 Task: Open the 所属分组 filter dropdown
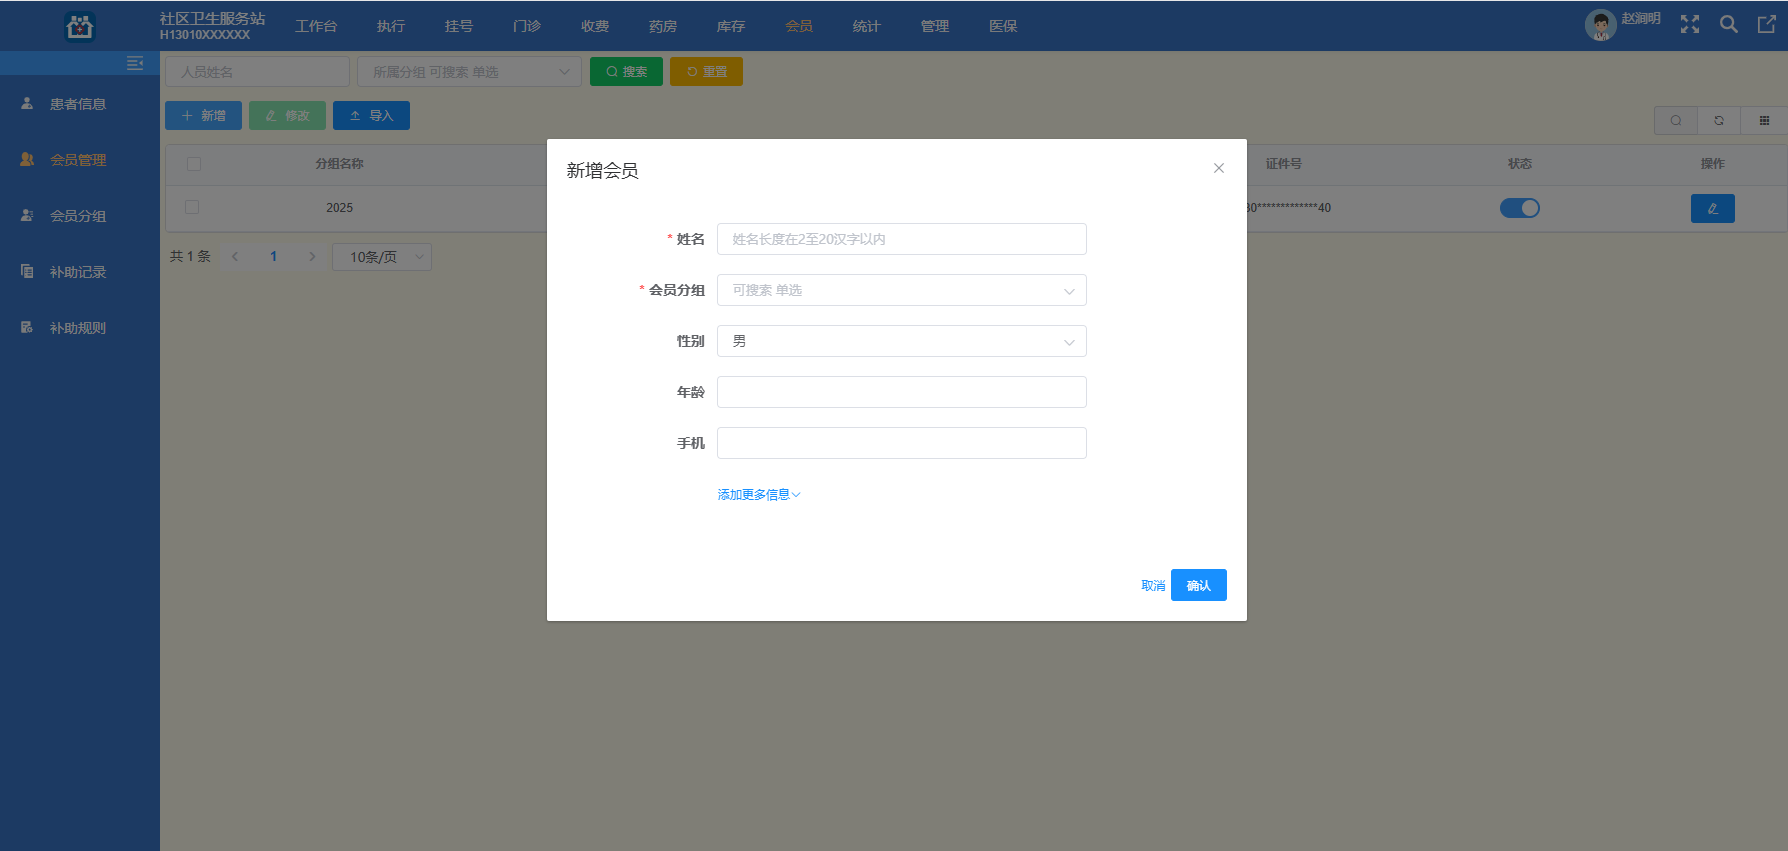(470, 72)
